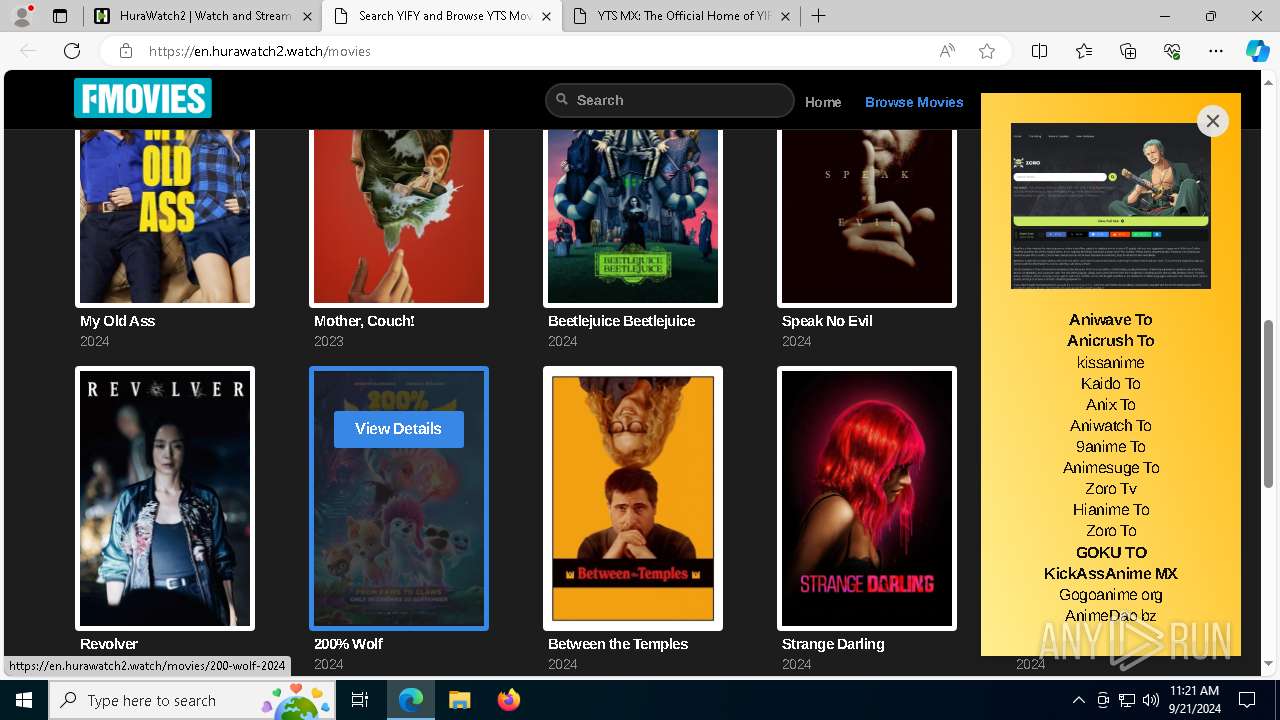
Task: Open volume control in system tray
Action: tap(1151, 700)
